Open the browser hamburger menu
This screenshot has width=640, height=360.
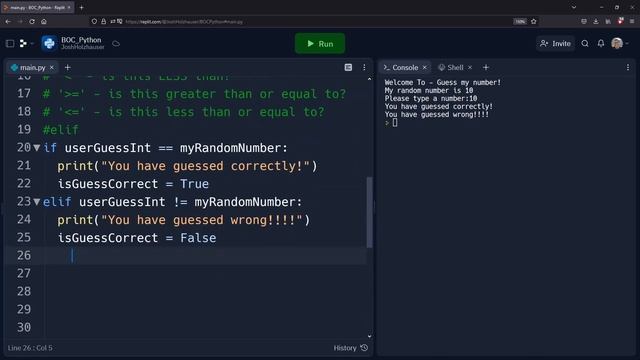click(632, 21)
